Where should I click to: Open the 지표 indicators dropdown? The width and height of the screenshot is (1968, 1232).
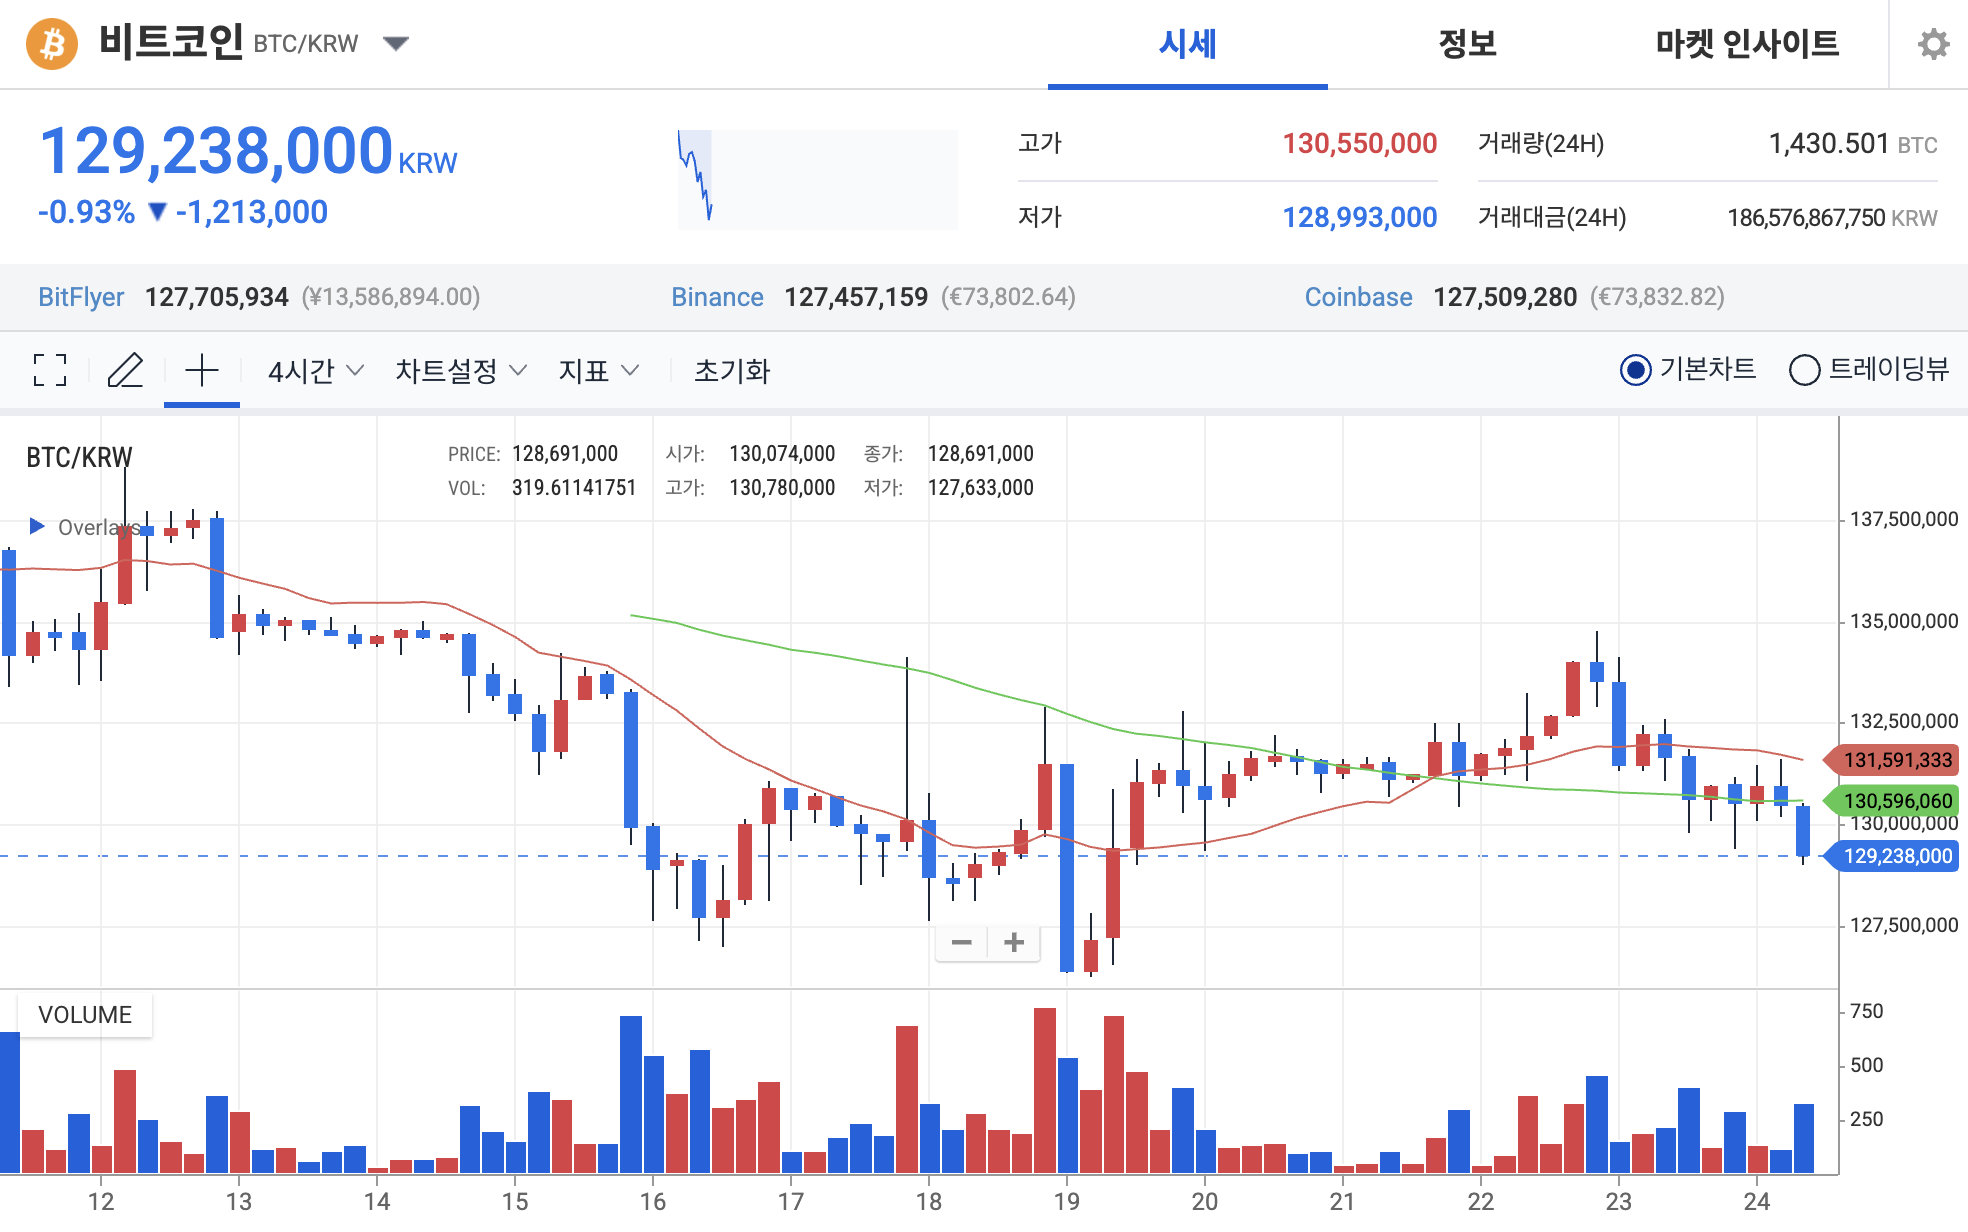click(597, 370)
